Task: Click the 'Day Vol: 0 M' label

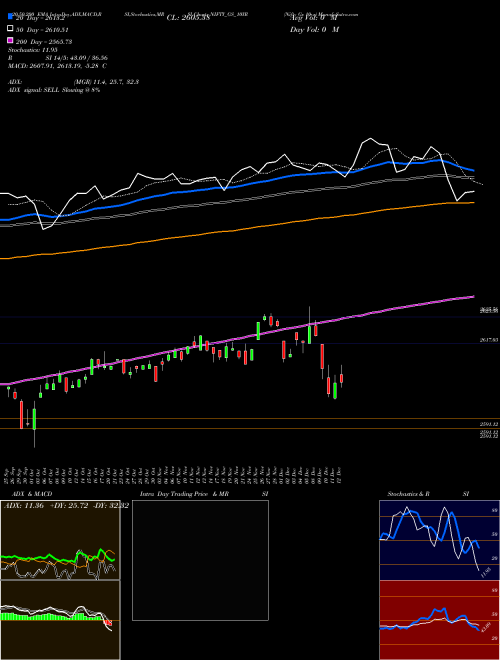Action: pos(314,29)
